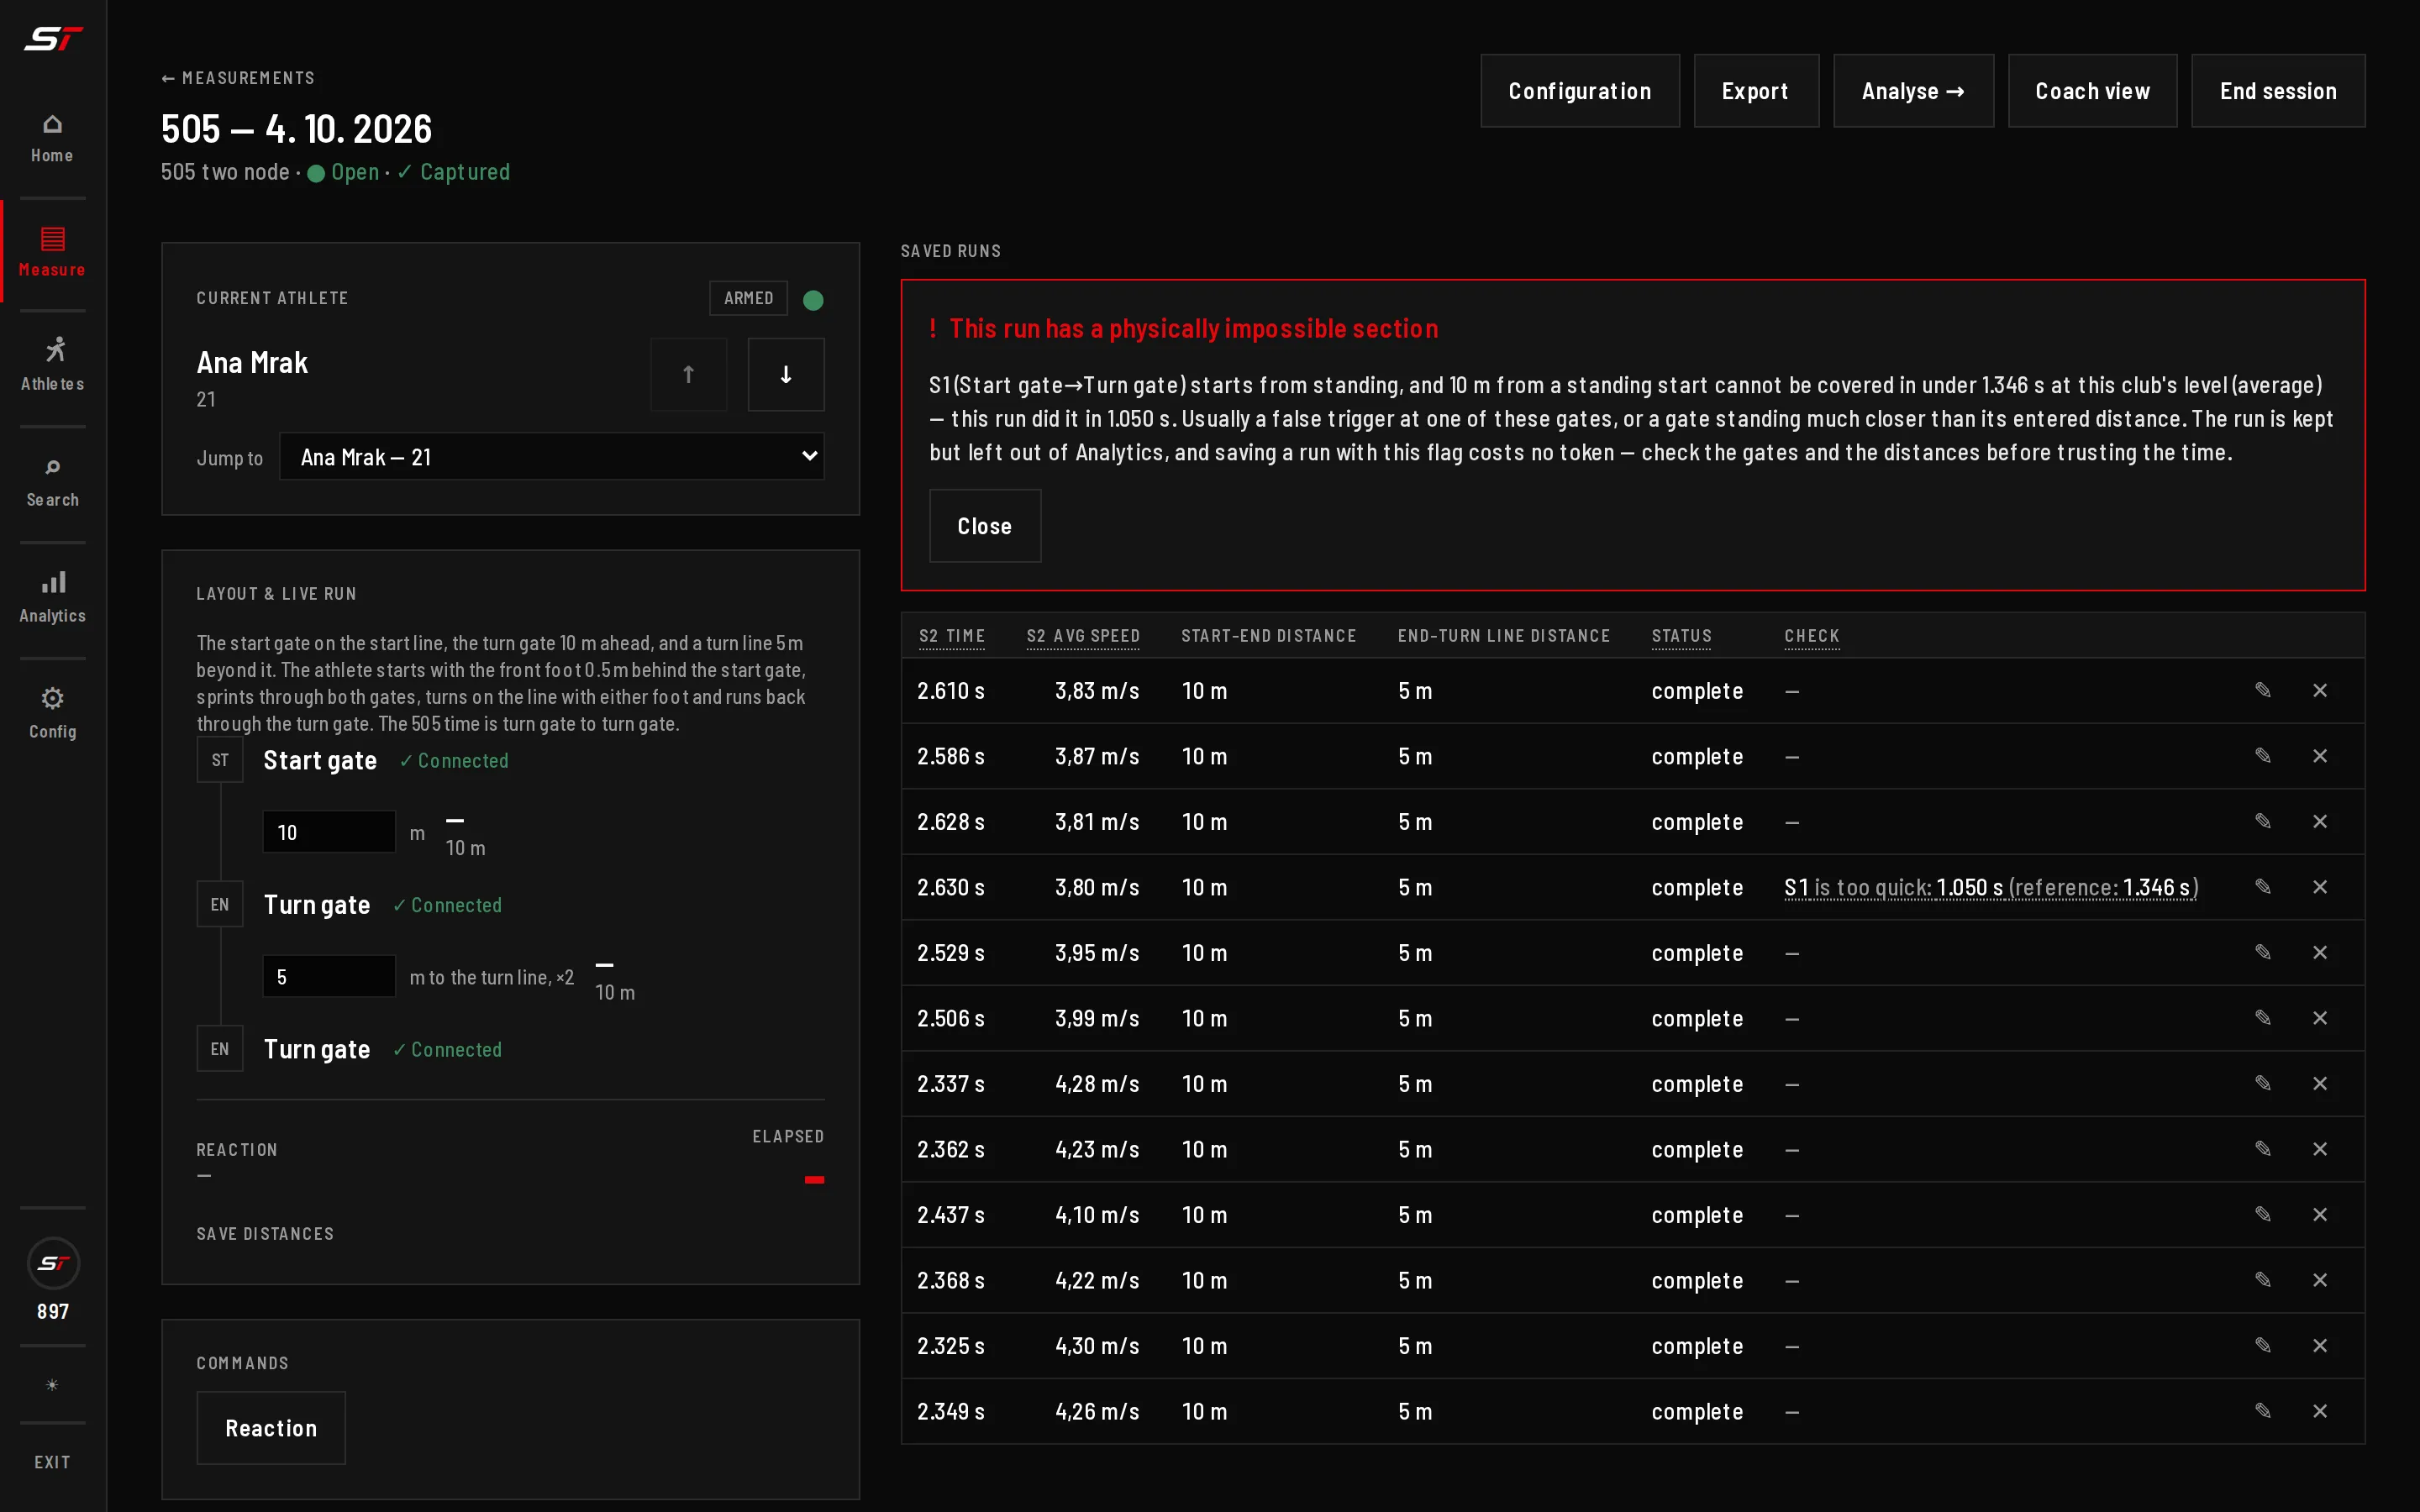Screen dimensions: 2420x1512
Task: Click End session
Action: tap(2278, 91)
